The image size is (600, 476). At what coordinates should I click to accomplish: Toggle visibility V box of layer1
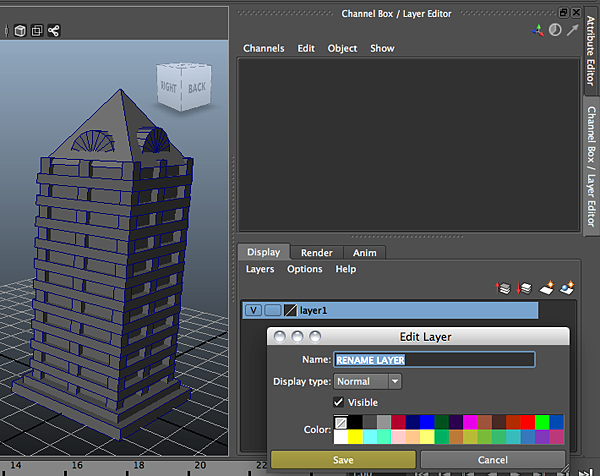tap(253, 310)
